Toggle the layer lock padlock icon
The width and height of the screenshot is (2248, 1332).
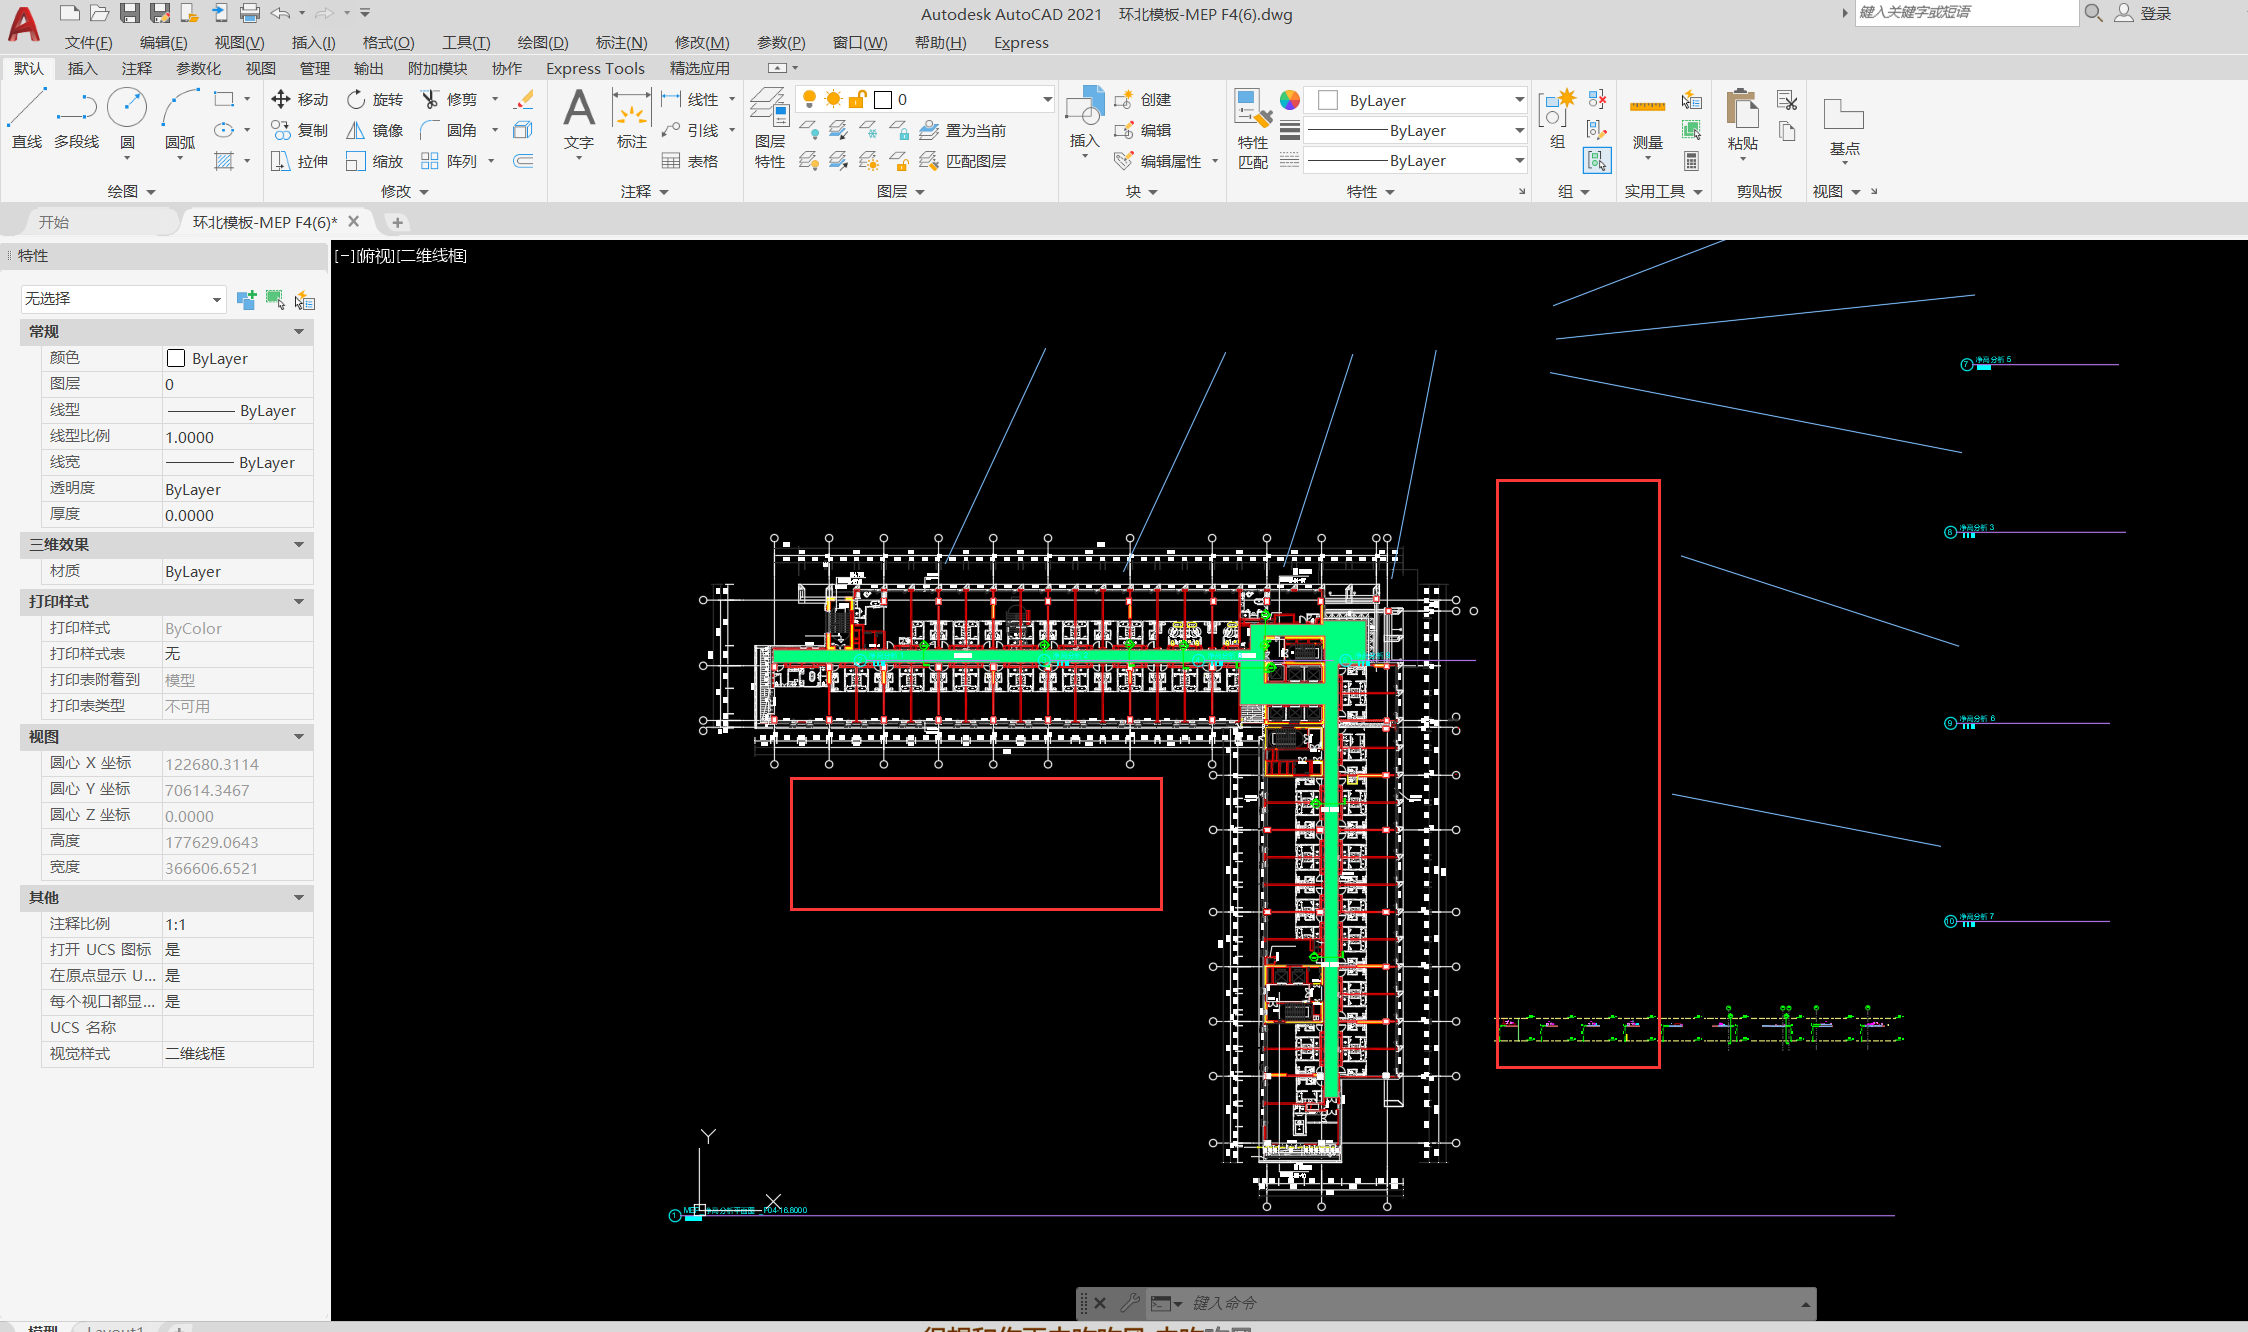[x=857, y=99]
